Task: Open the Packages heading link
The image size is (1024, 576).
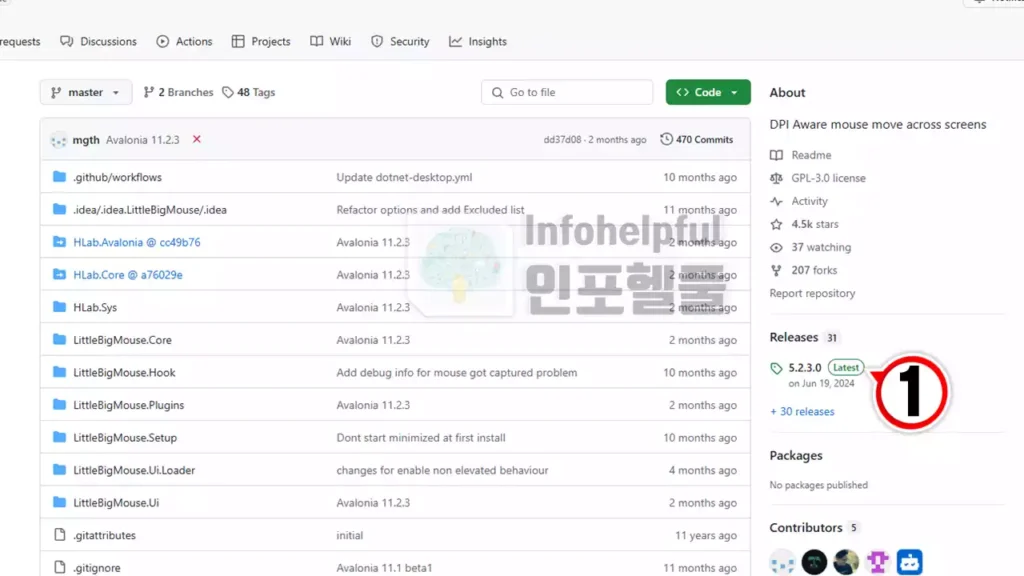Action: pos(795,456)
